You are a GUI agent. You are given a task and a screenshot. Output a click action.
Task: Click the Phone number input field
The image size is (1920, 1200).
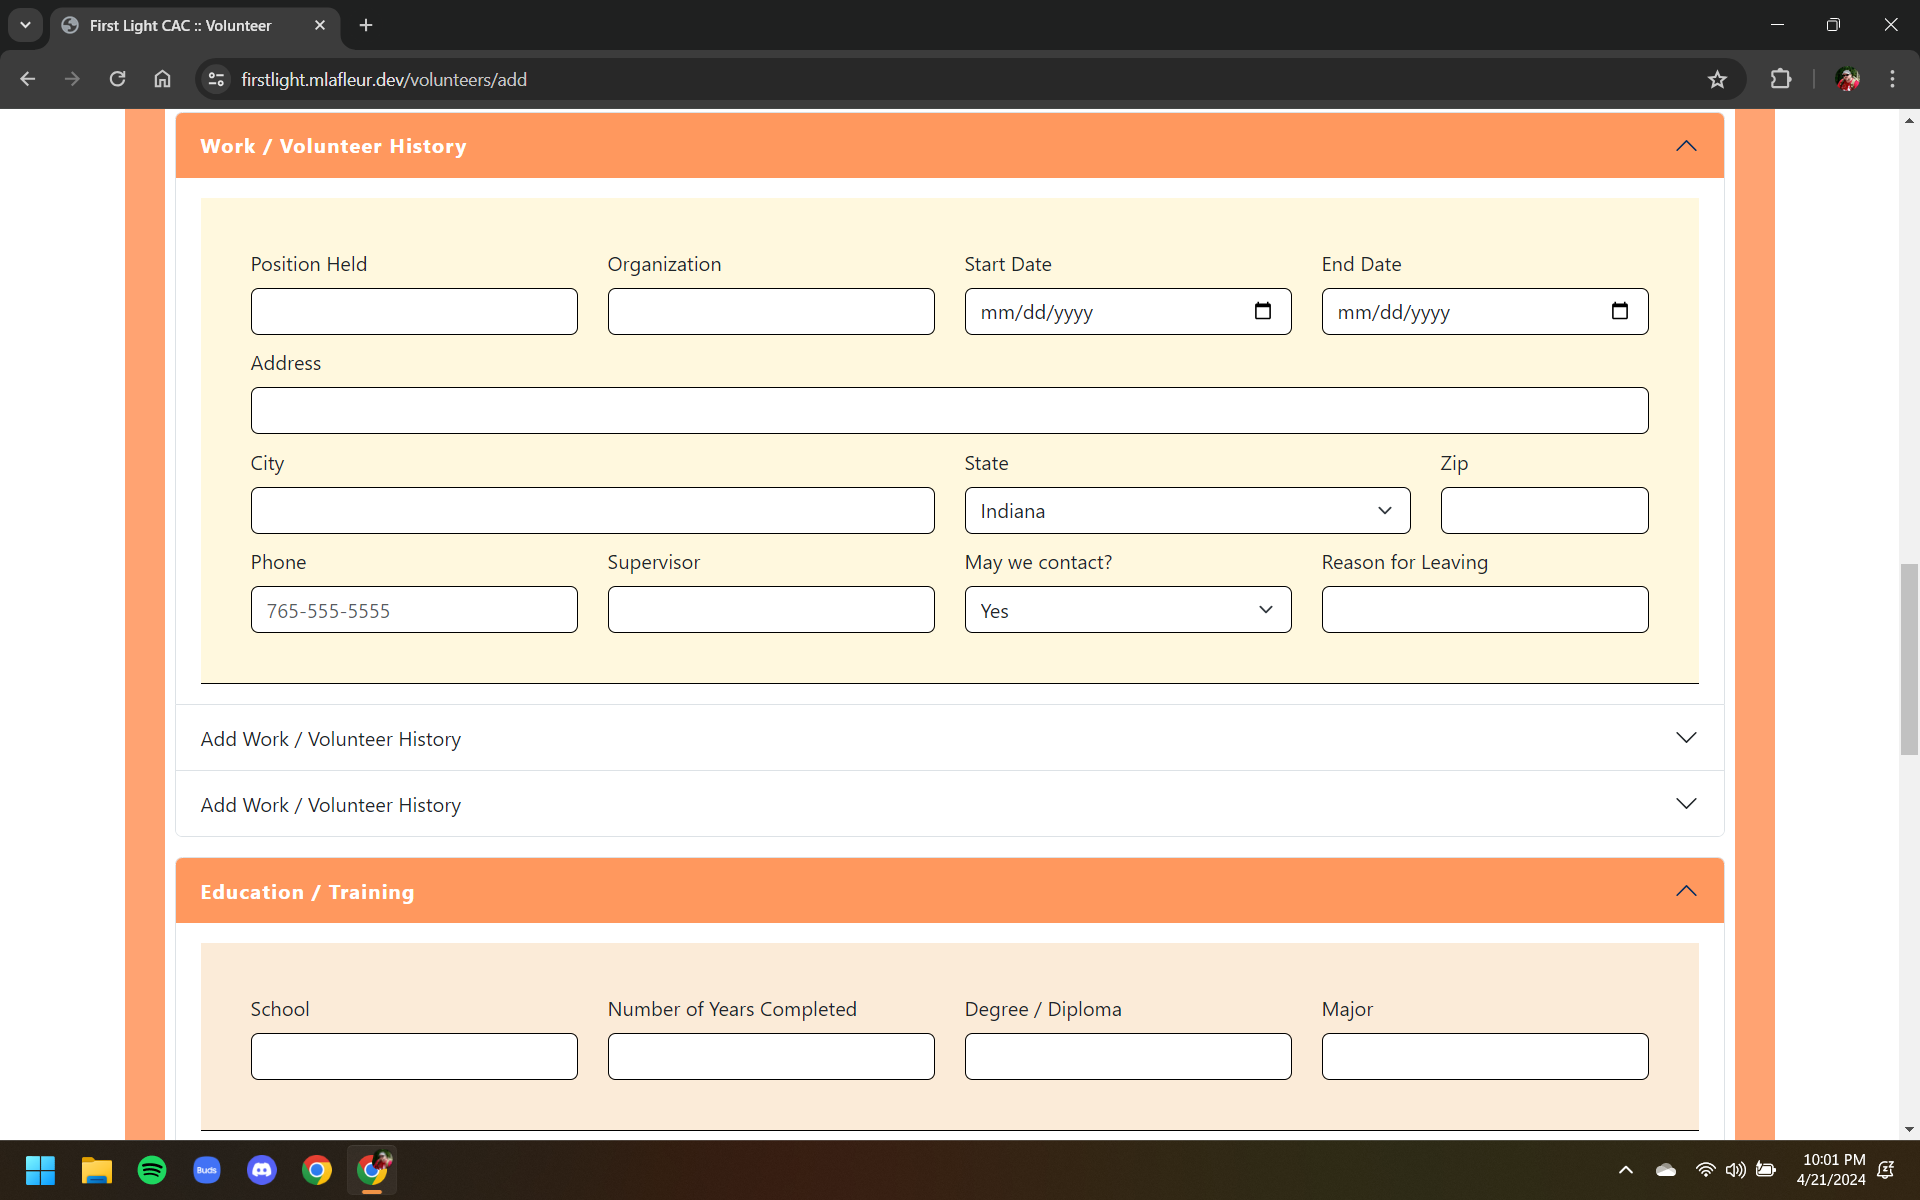pyautogui.click(x=414, y=610)
